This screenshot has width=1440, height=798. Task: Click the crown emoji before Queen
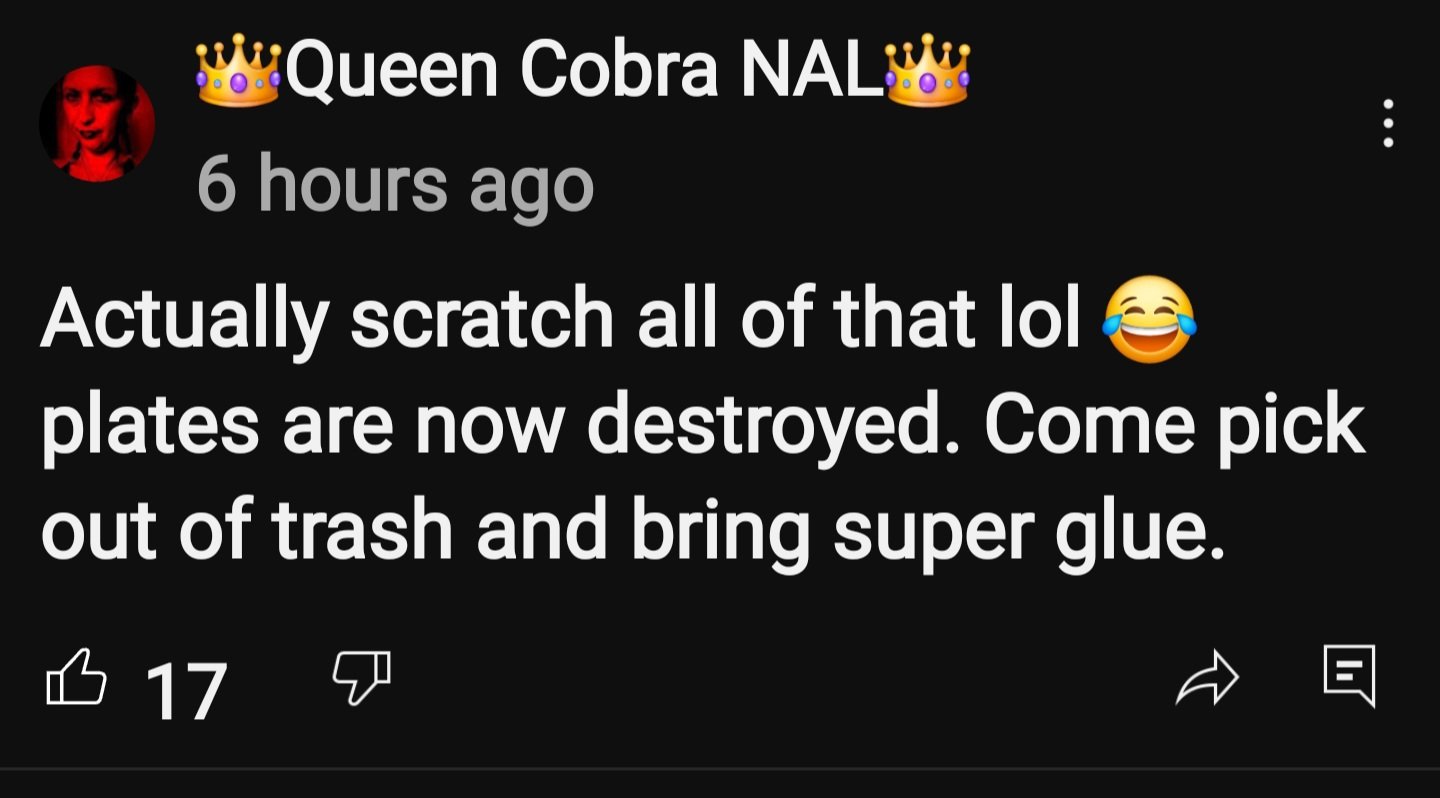(x=239, y=70)
